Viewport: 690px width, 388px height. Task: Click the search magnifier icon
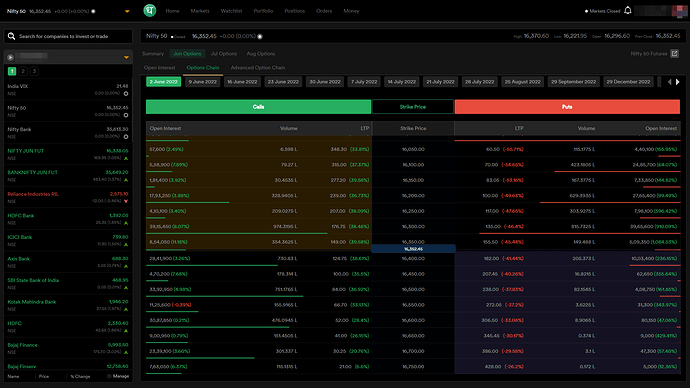pos(11,36)
